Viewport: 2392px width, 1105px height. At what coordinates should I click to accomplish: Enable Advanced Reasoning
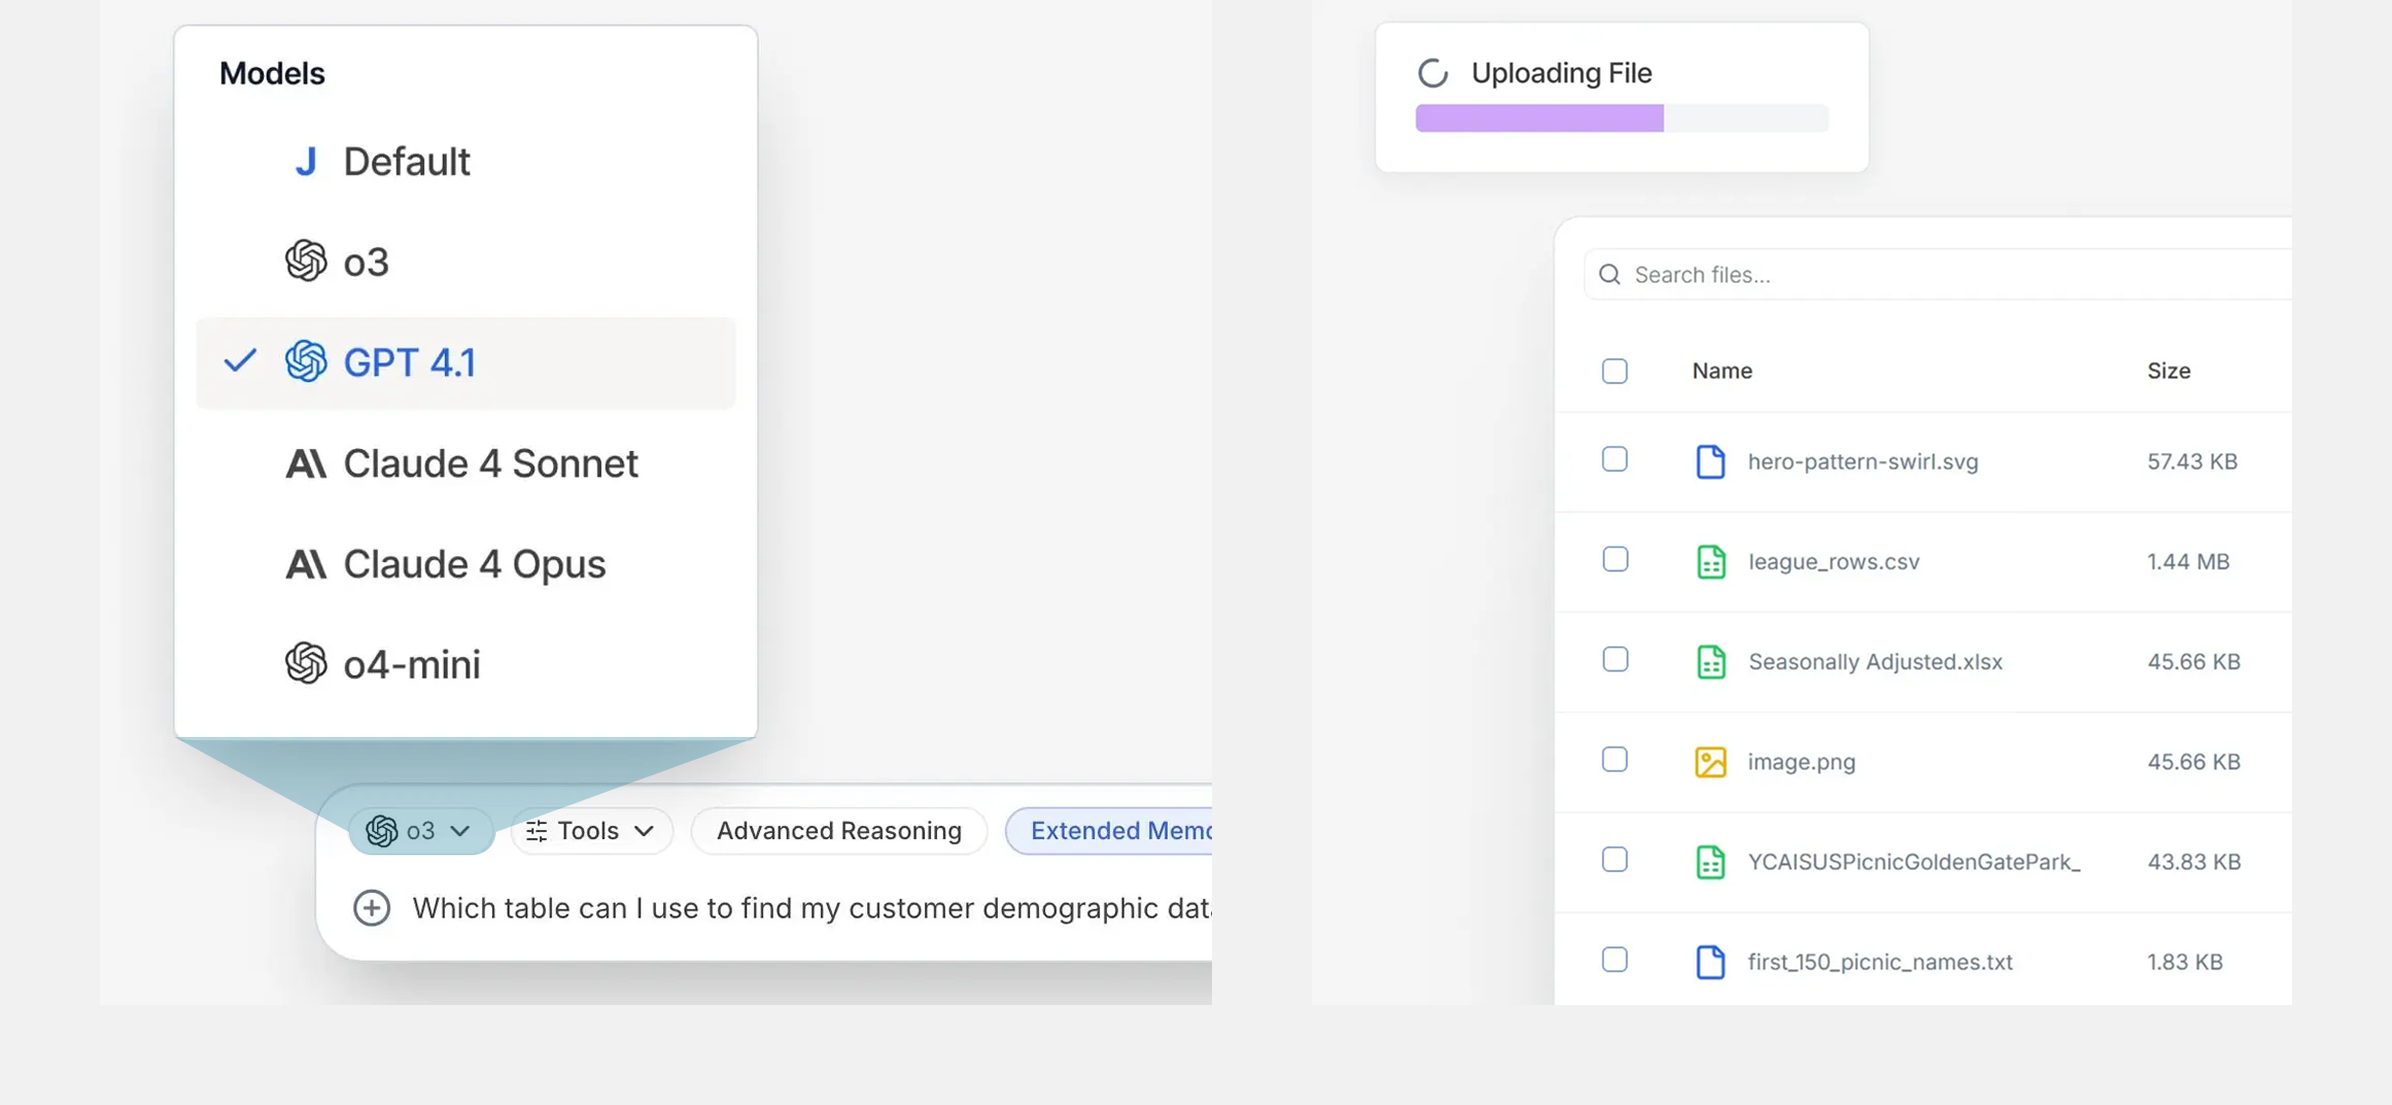[x=839, y=831]
